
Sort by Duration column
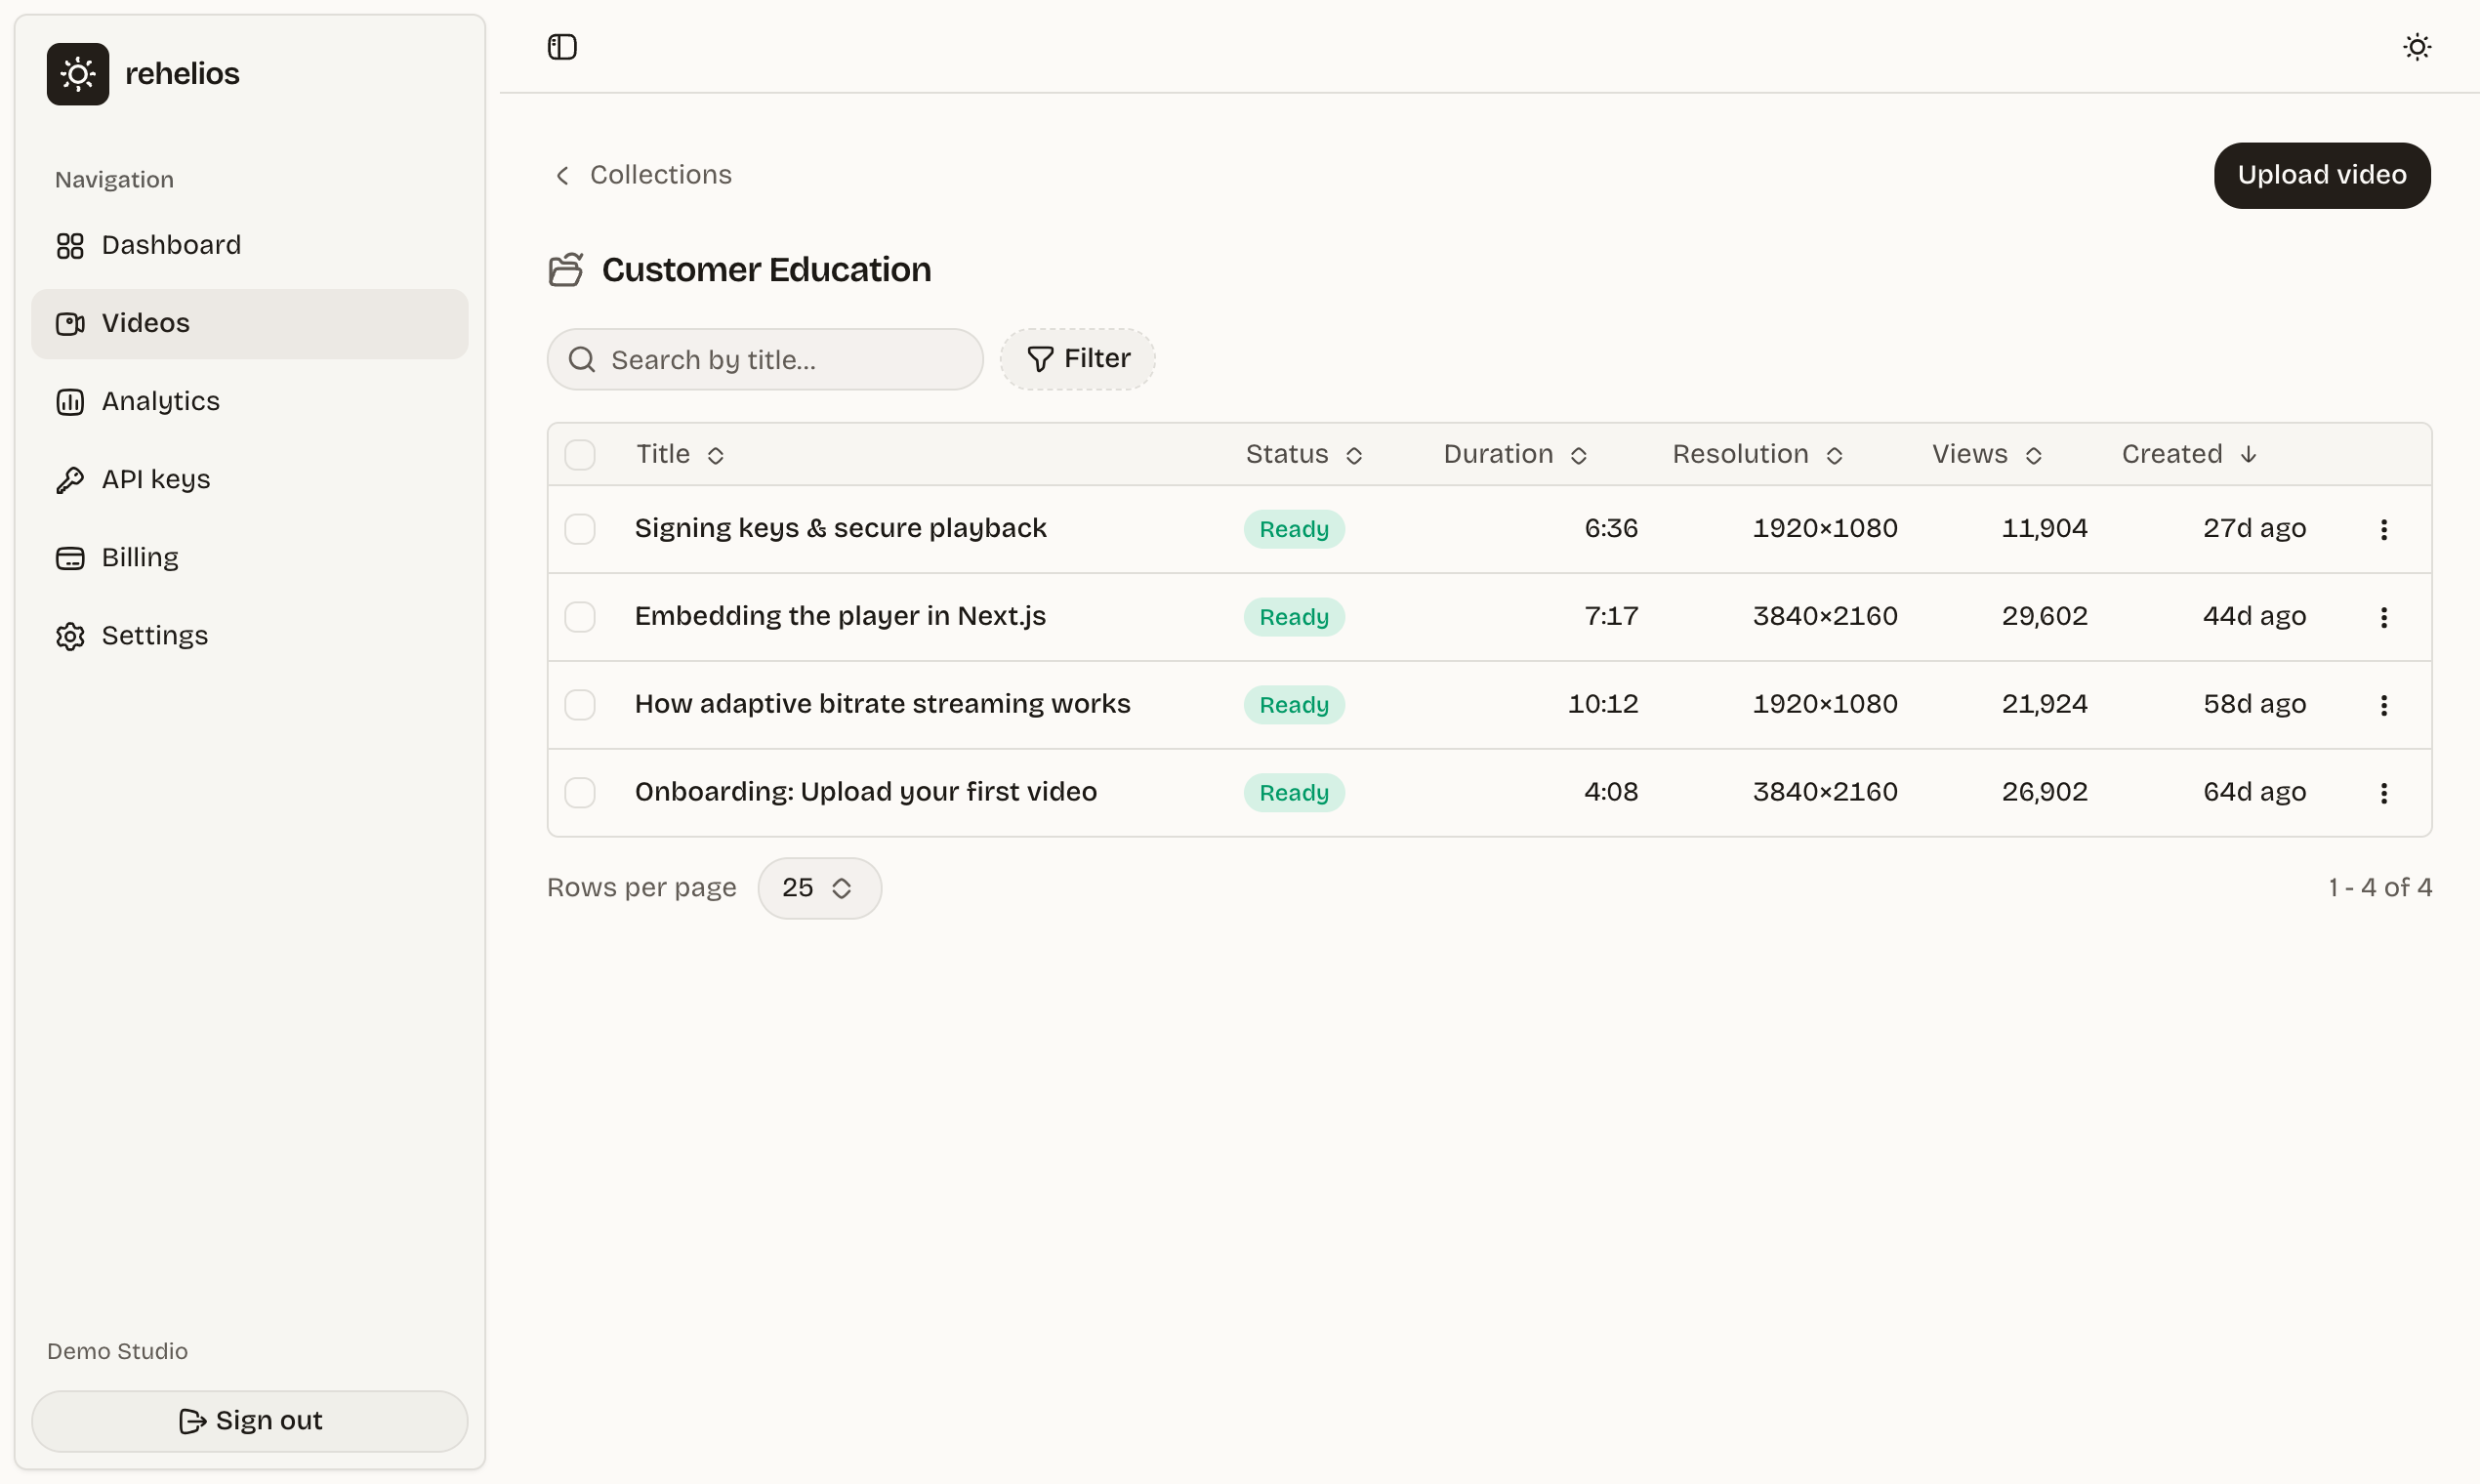pyautogui.click(x=1515, y=455)
